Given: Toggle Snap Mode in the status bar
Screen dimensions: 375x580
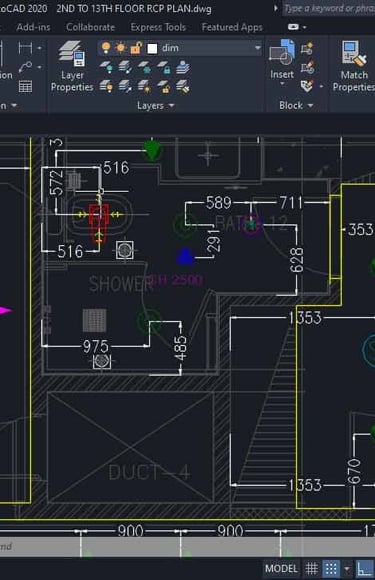Looking at the screenshot, I should pyautogui.click(x=331, y=568).
